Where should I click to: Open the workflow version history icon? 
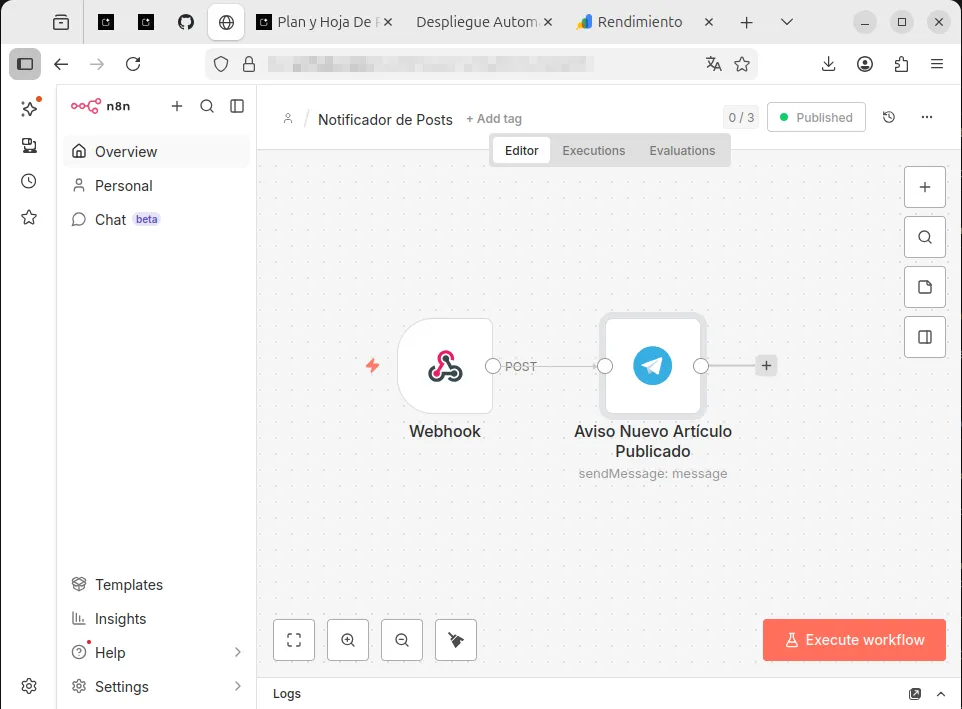pyautogui.click(x=888, y=117)
